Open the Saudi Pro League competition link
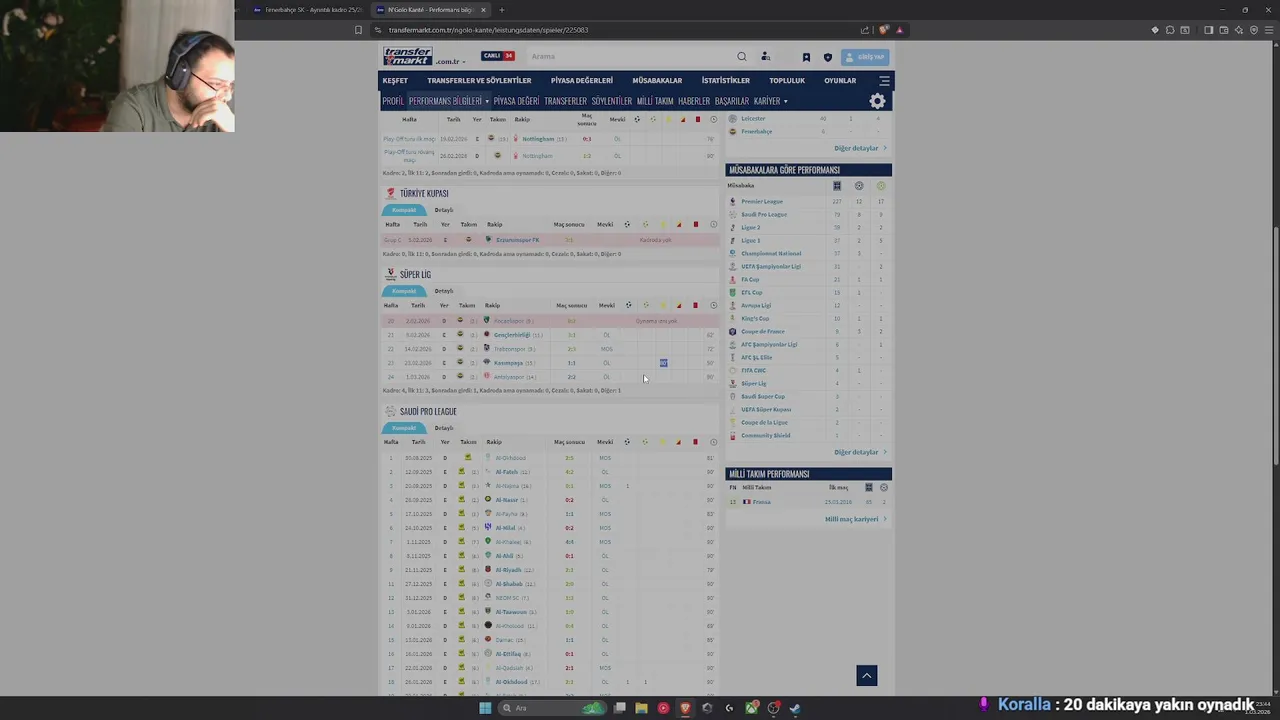This screenshot has height=720, width=1280. (x=764, y=215)
